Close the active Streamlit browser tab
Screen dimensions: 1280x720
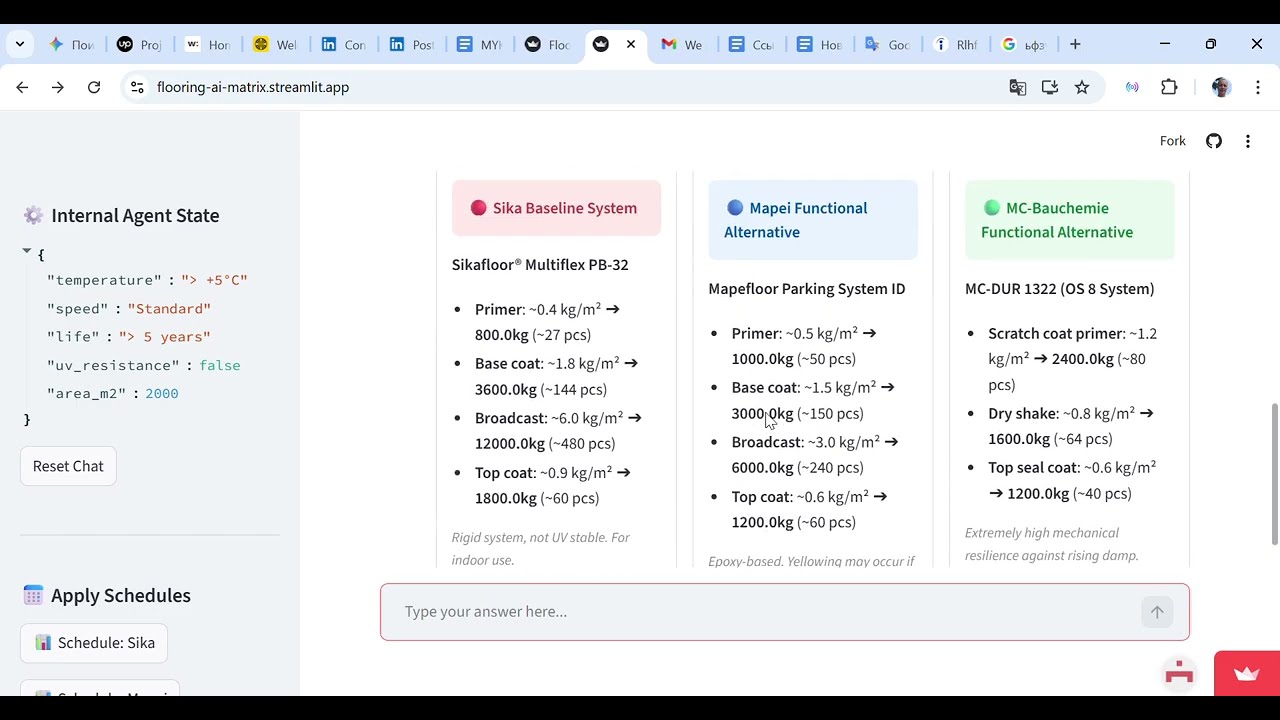click(x=631, y=44)
